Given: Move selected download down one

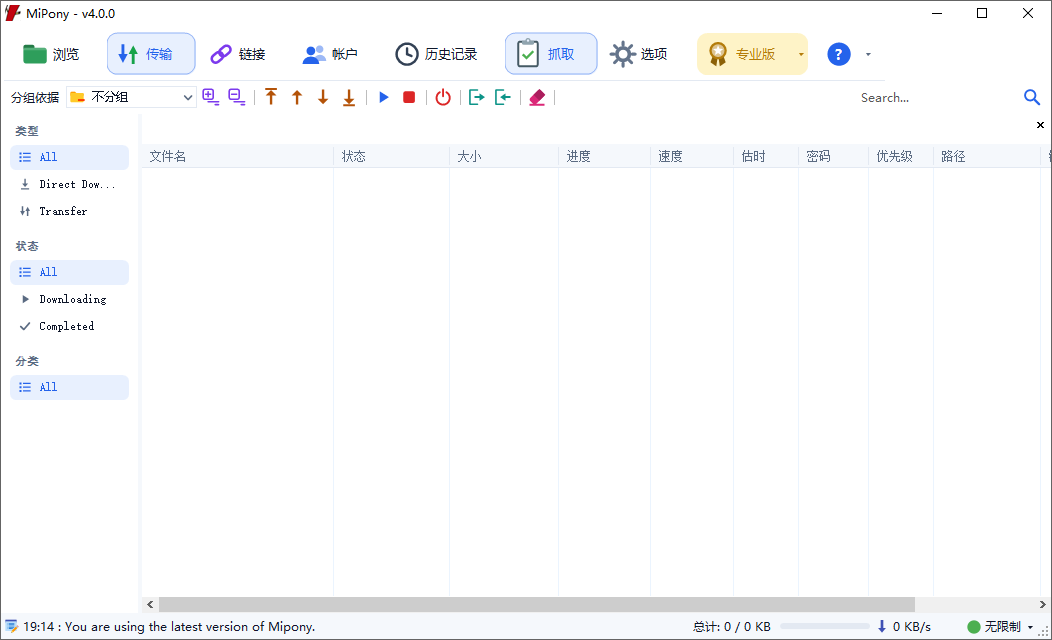Looking at the screenshot, I should tap(323, 97).
